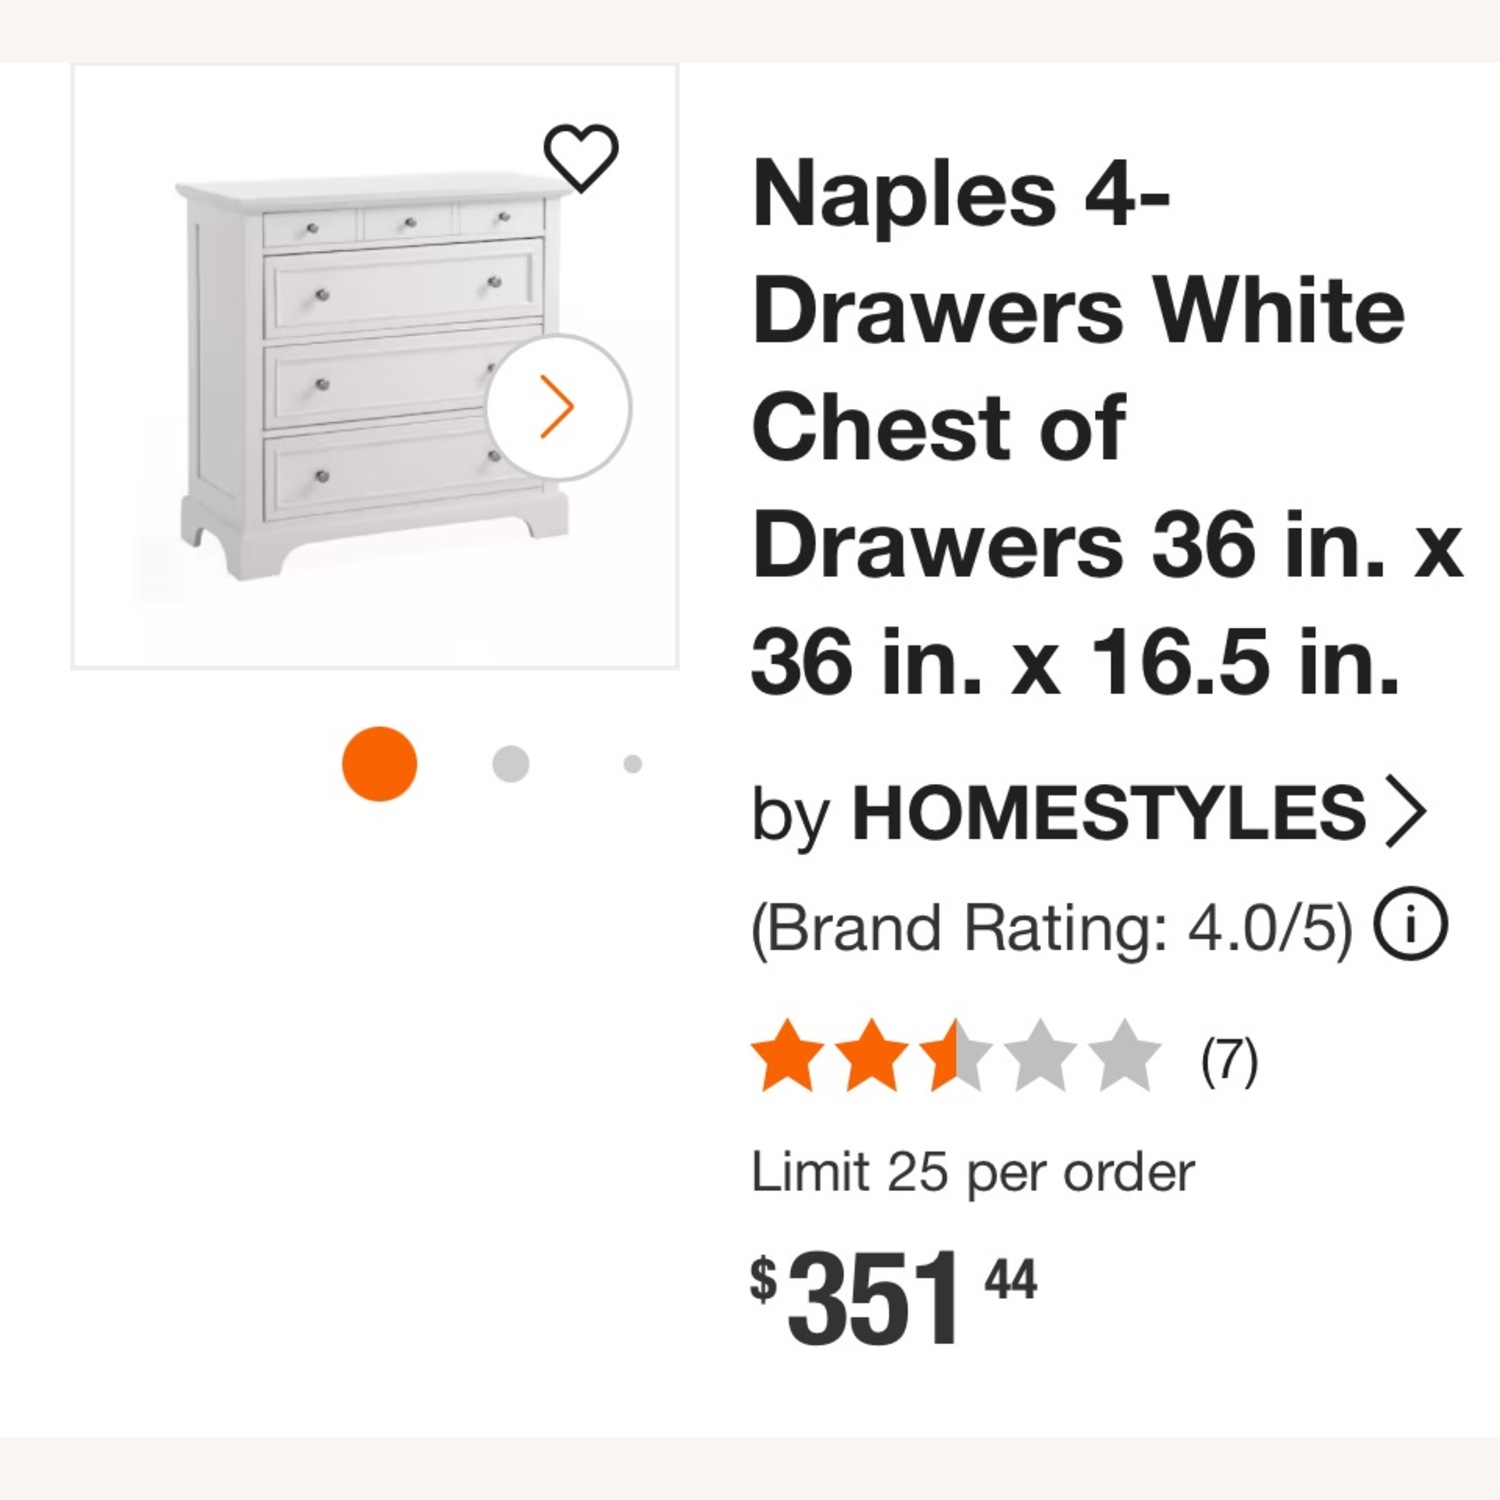
Task: Click the orange dot indicating current slide
Action: [x=377, y=761]
